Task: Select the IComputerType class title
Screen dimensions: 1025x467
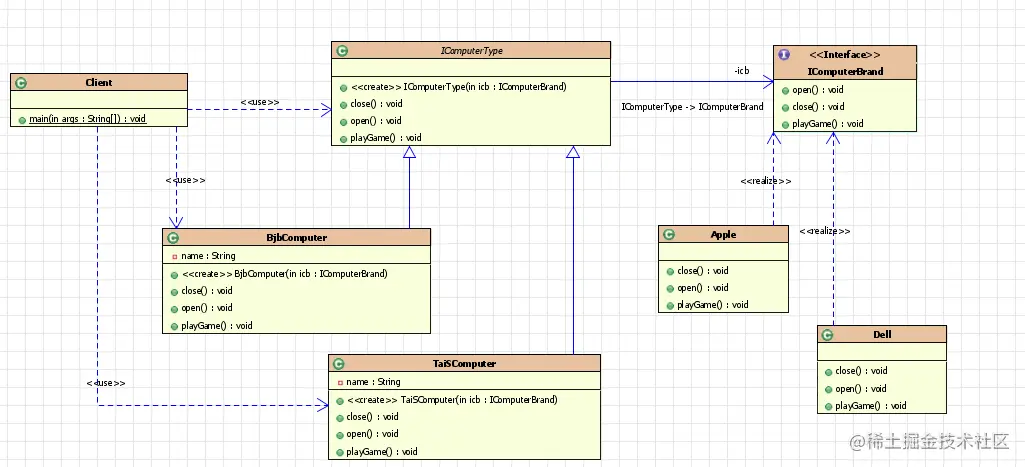Action: pos(471,50)
